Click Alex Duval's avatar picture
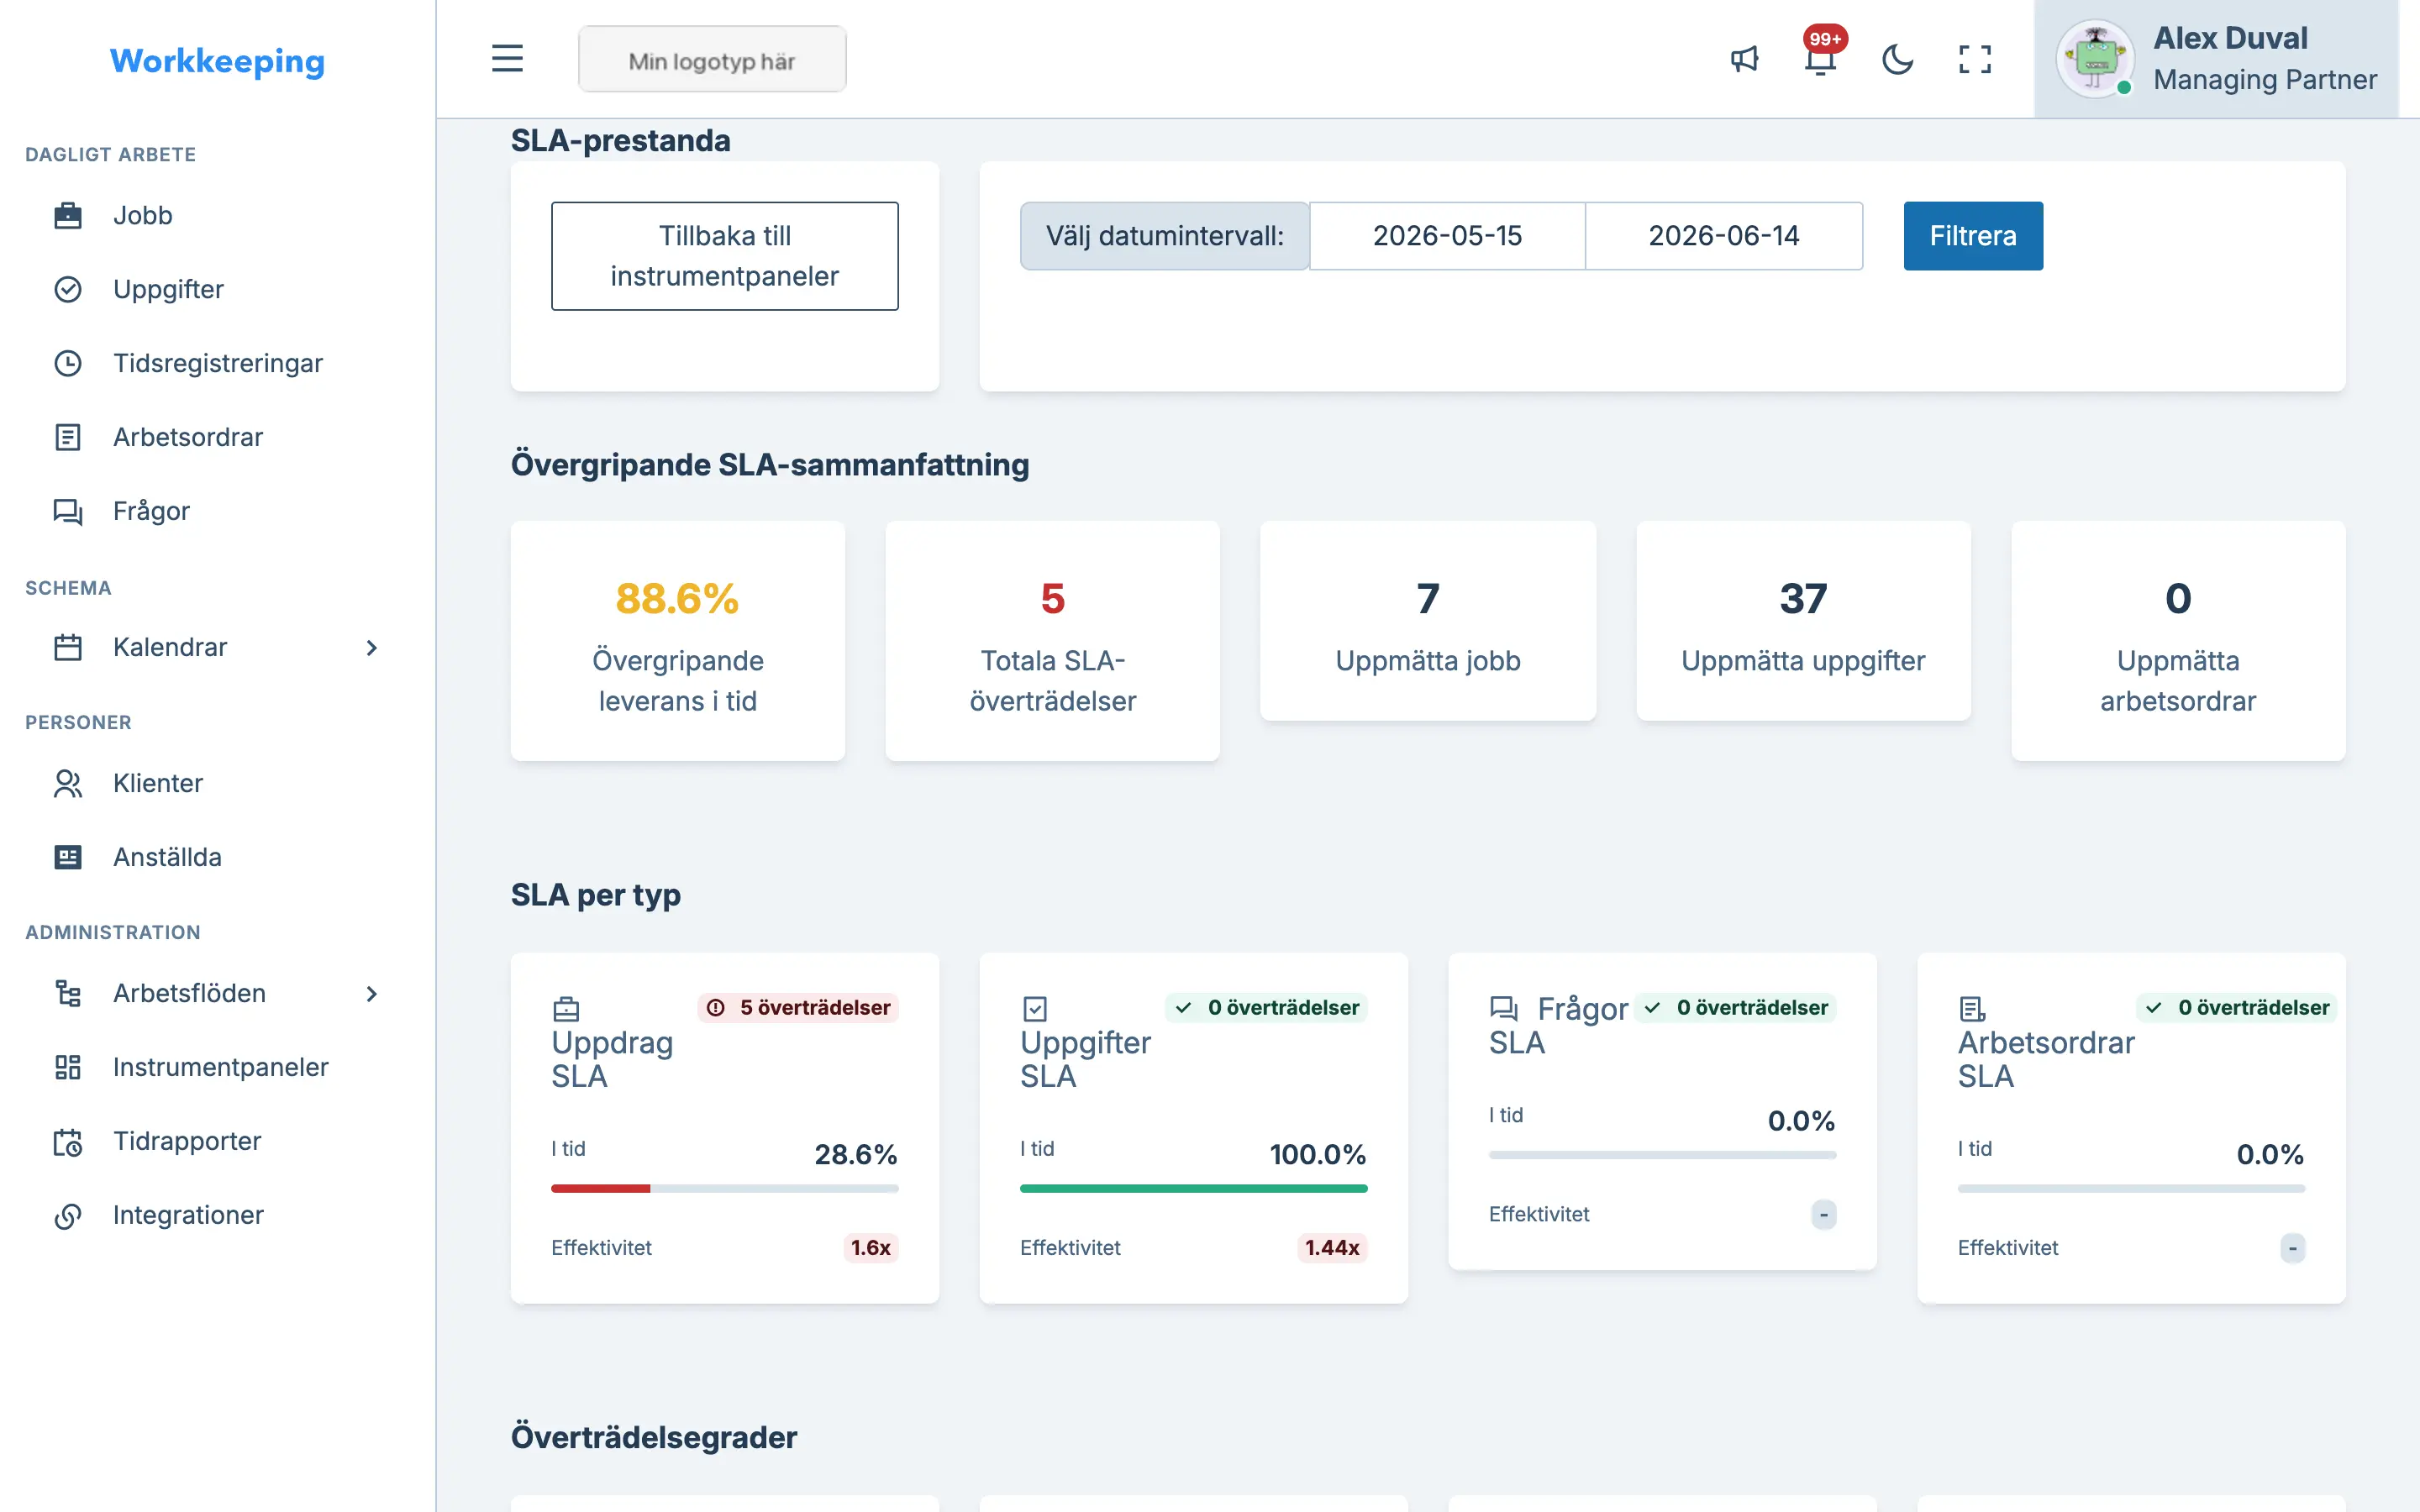Viewport: 2420px width, 1512px height. tap(2095, 58)
